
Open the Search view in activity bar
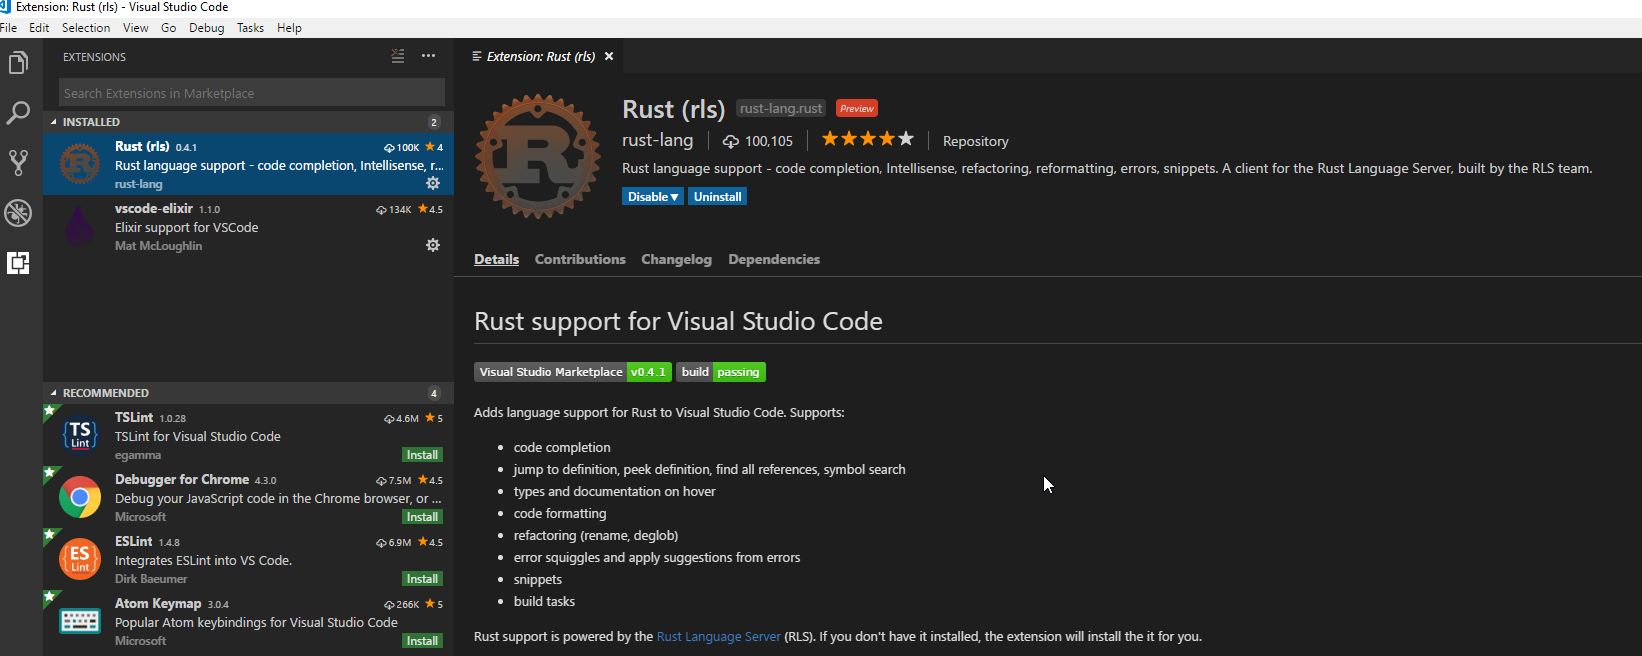(18, 113)
